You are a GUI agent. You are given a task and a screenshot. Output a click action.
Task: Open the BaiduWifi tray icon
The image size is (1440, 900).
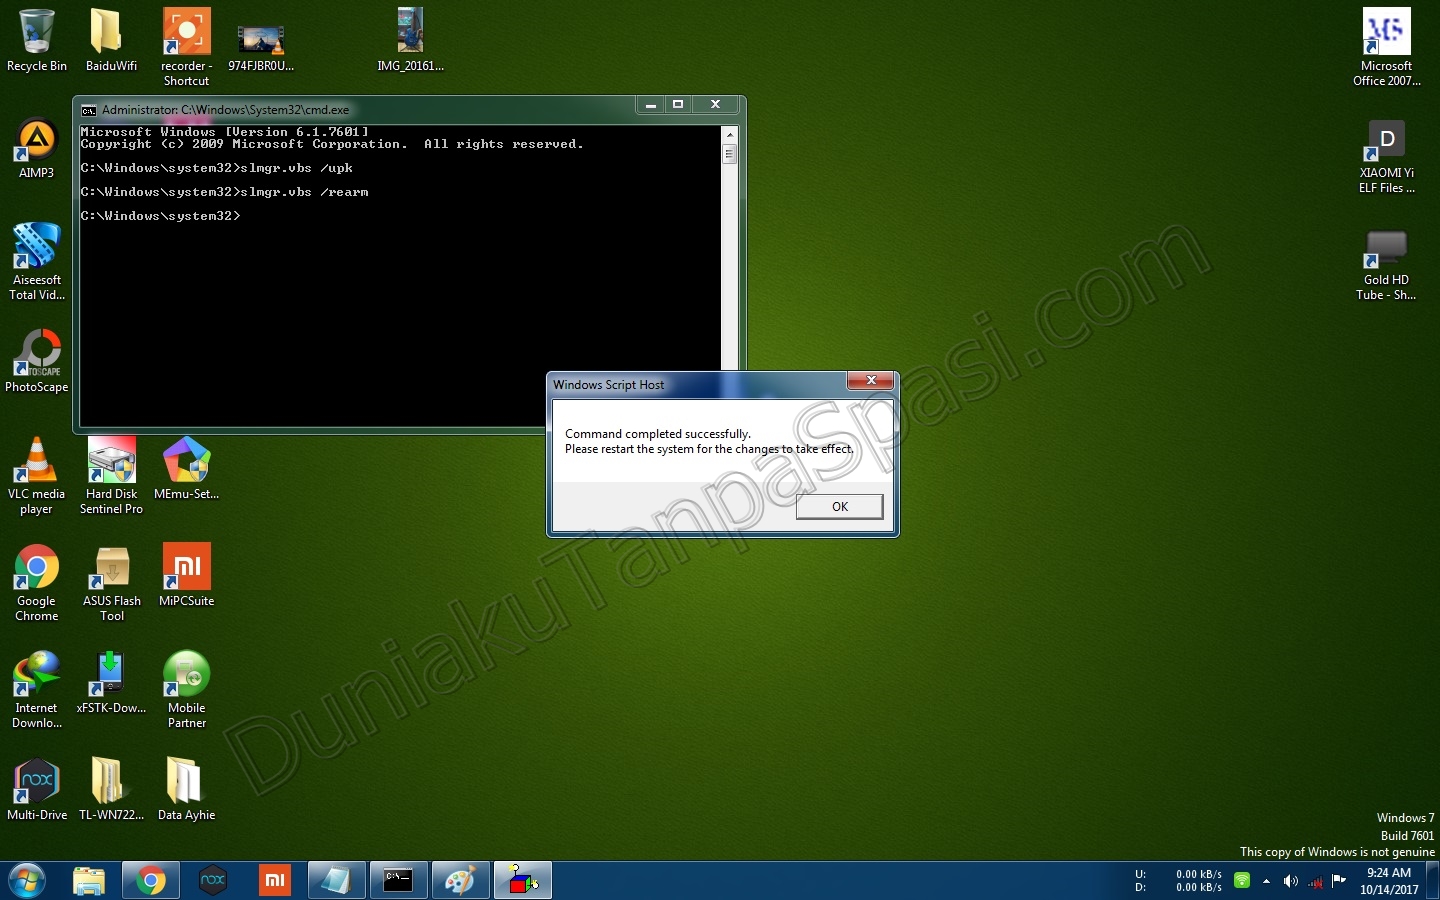tap(1240, 883)
